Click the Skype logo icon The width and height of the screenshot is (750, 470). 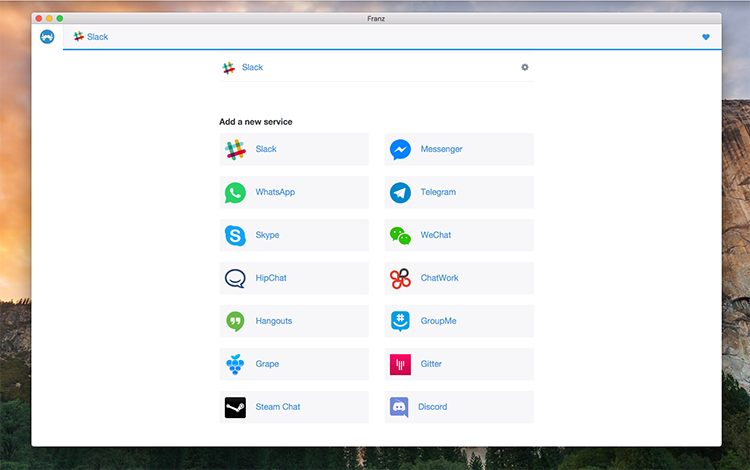pos(235,235)
